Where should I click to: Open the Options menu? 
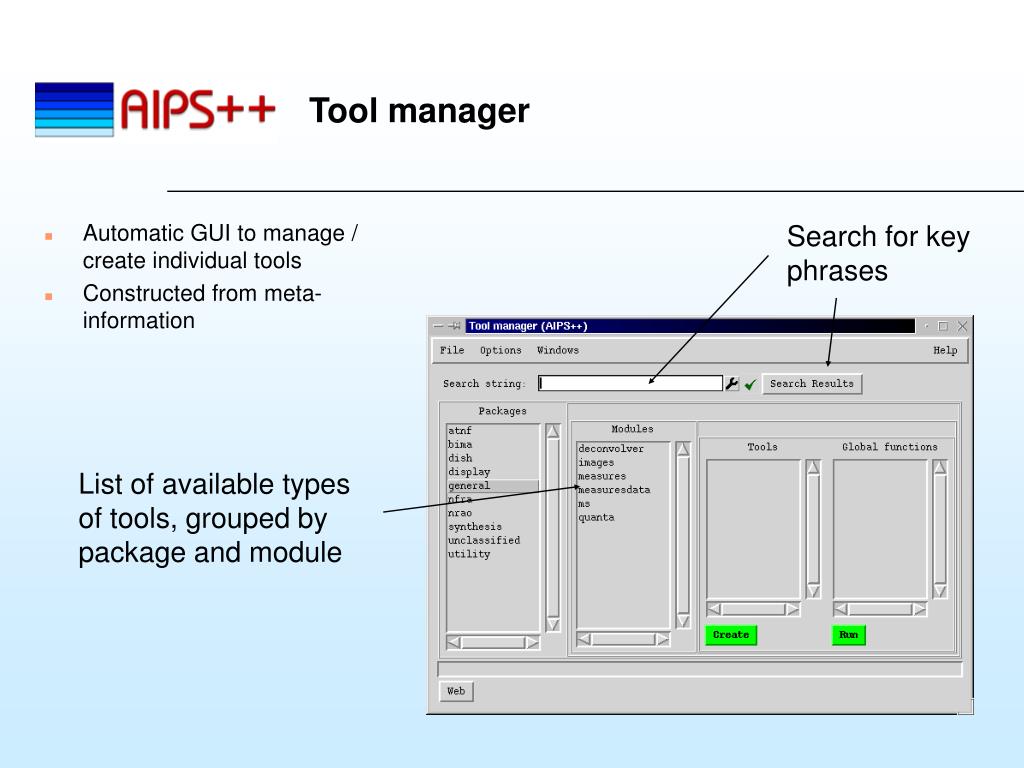point(501,351)
